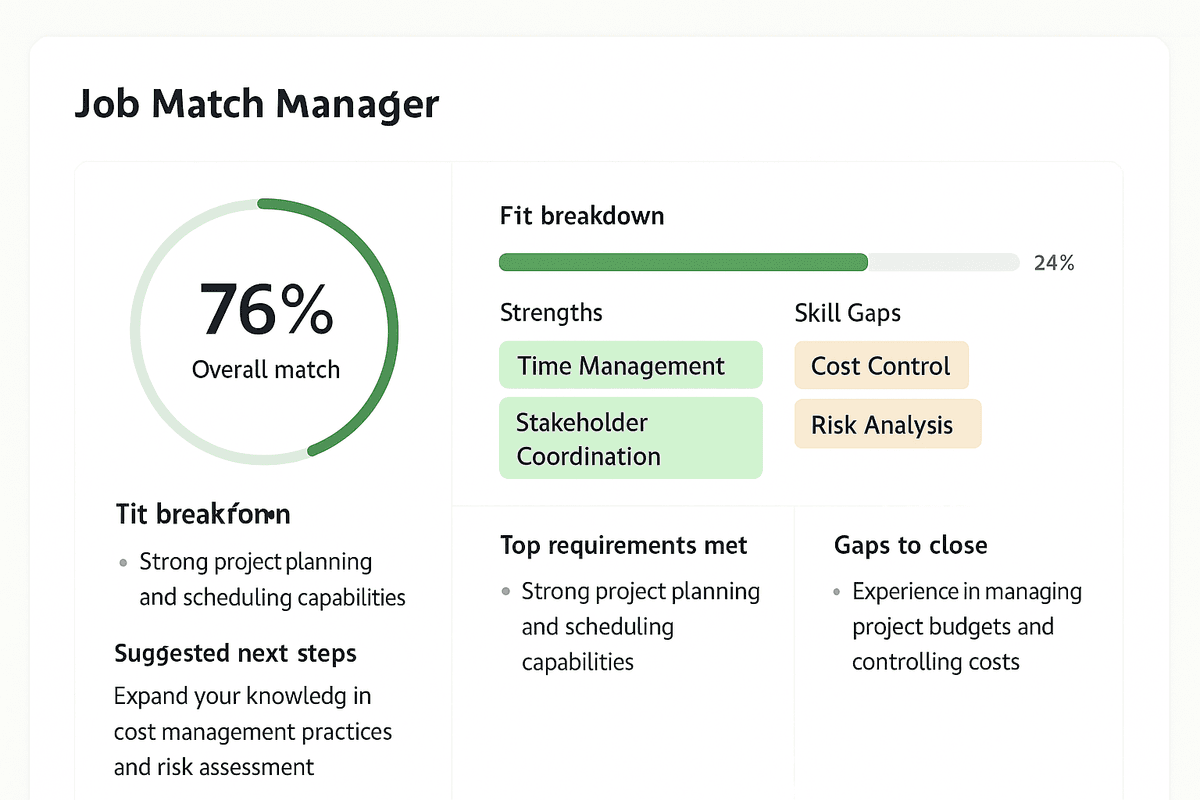The width and height of the screenshot is (1200, 800).
Task: Click the Cost Control skill gap chip
Action: 881,365
